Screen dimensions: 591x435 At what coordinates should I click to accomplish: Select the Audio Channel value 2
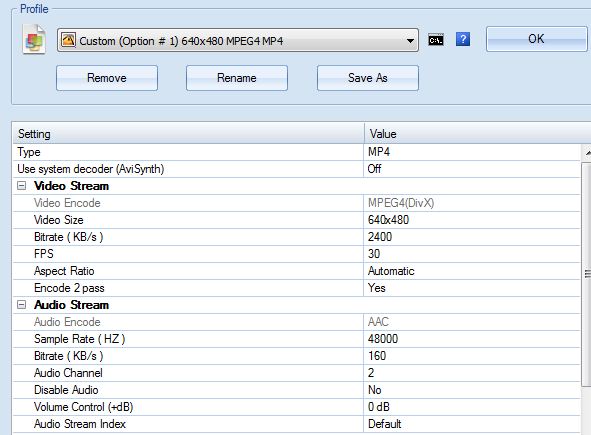point(371,373)
